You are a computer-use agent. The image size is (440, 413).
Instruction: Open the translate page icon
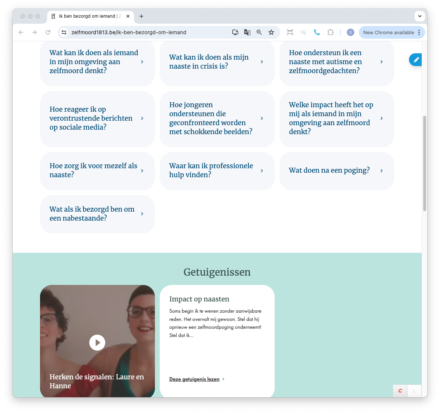pyautogui.click(x=247, y=32)
